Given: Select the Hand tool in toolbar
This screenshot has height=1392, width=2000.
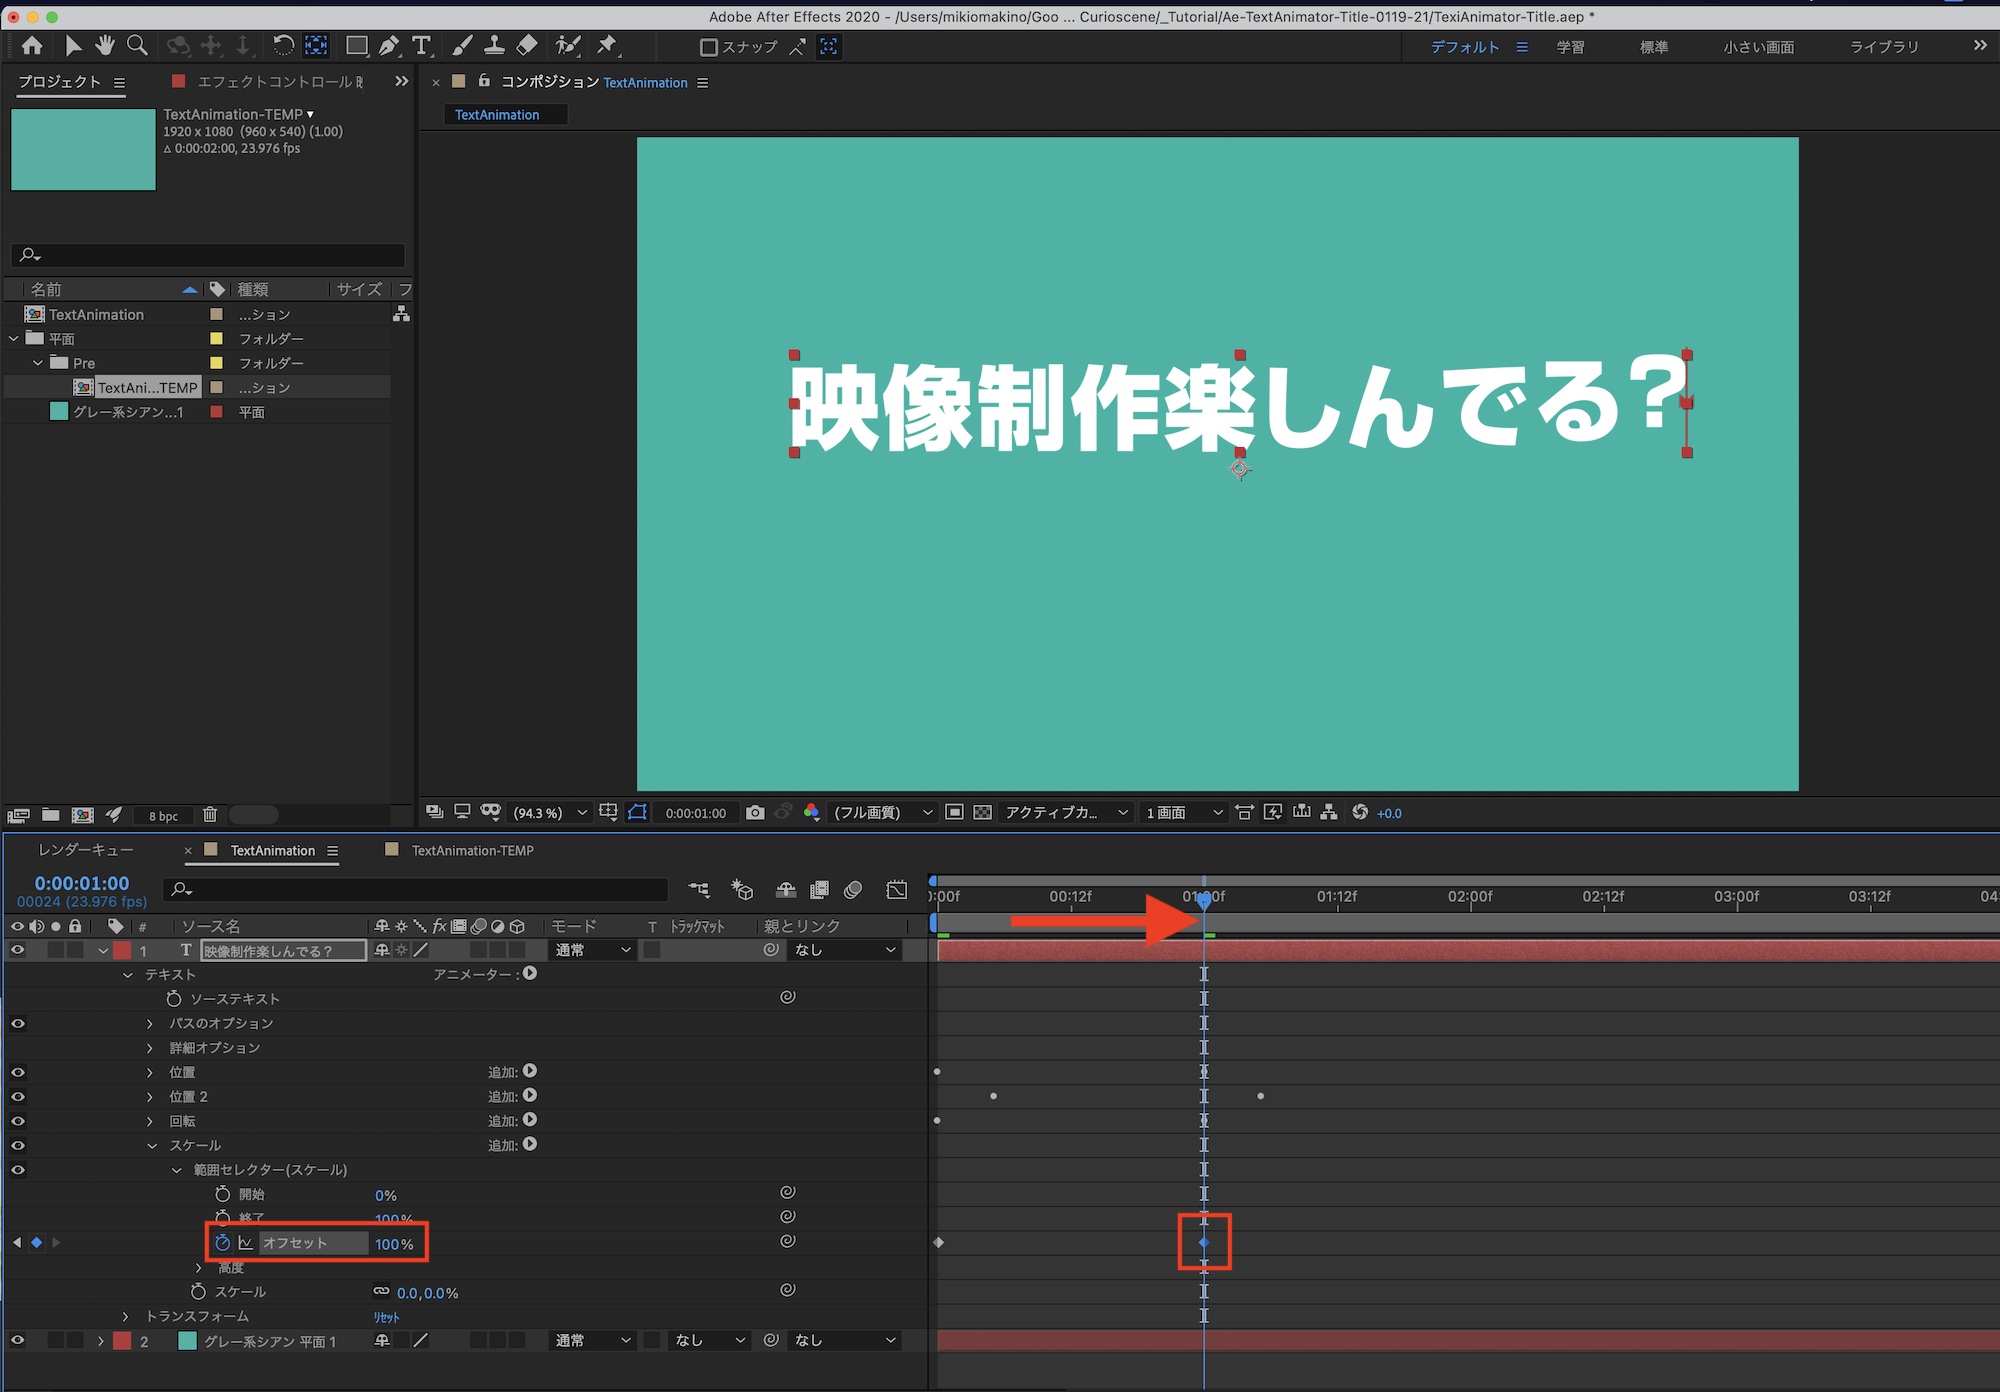Looking at the screenshot, I should [x=105, y=46].
